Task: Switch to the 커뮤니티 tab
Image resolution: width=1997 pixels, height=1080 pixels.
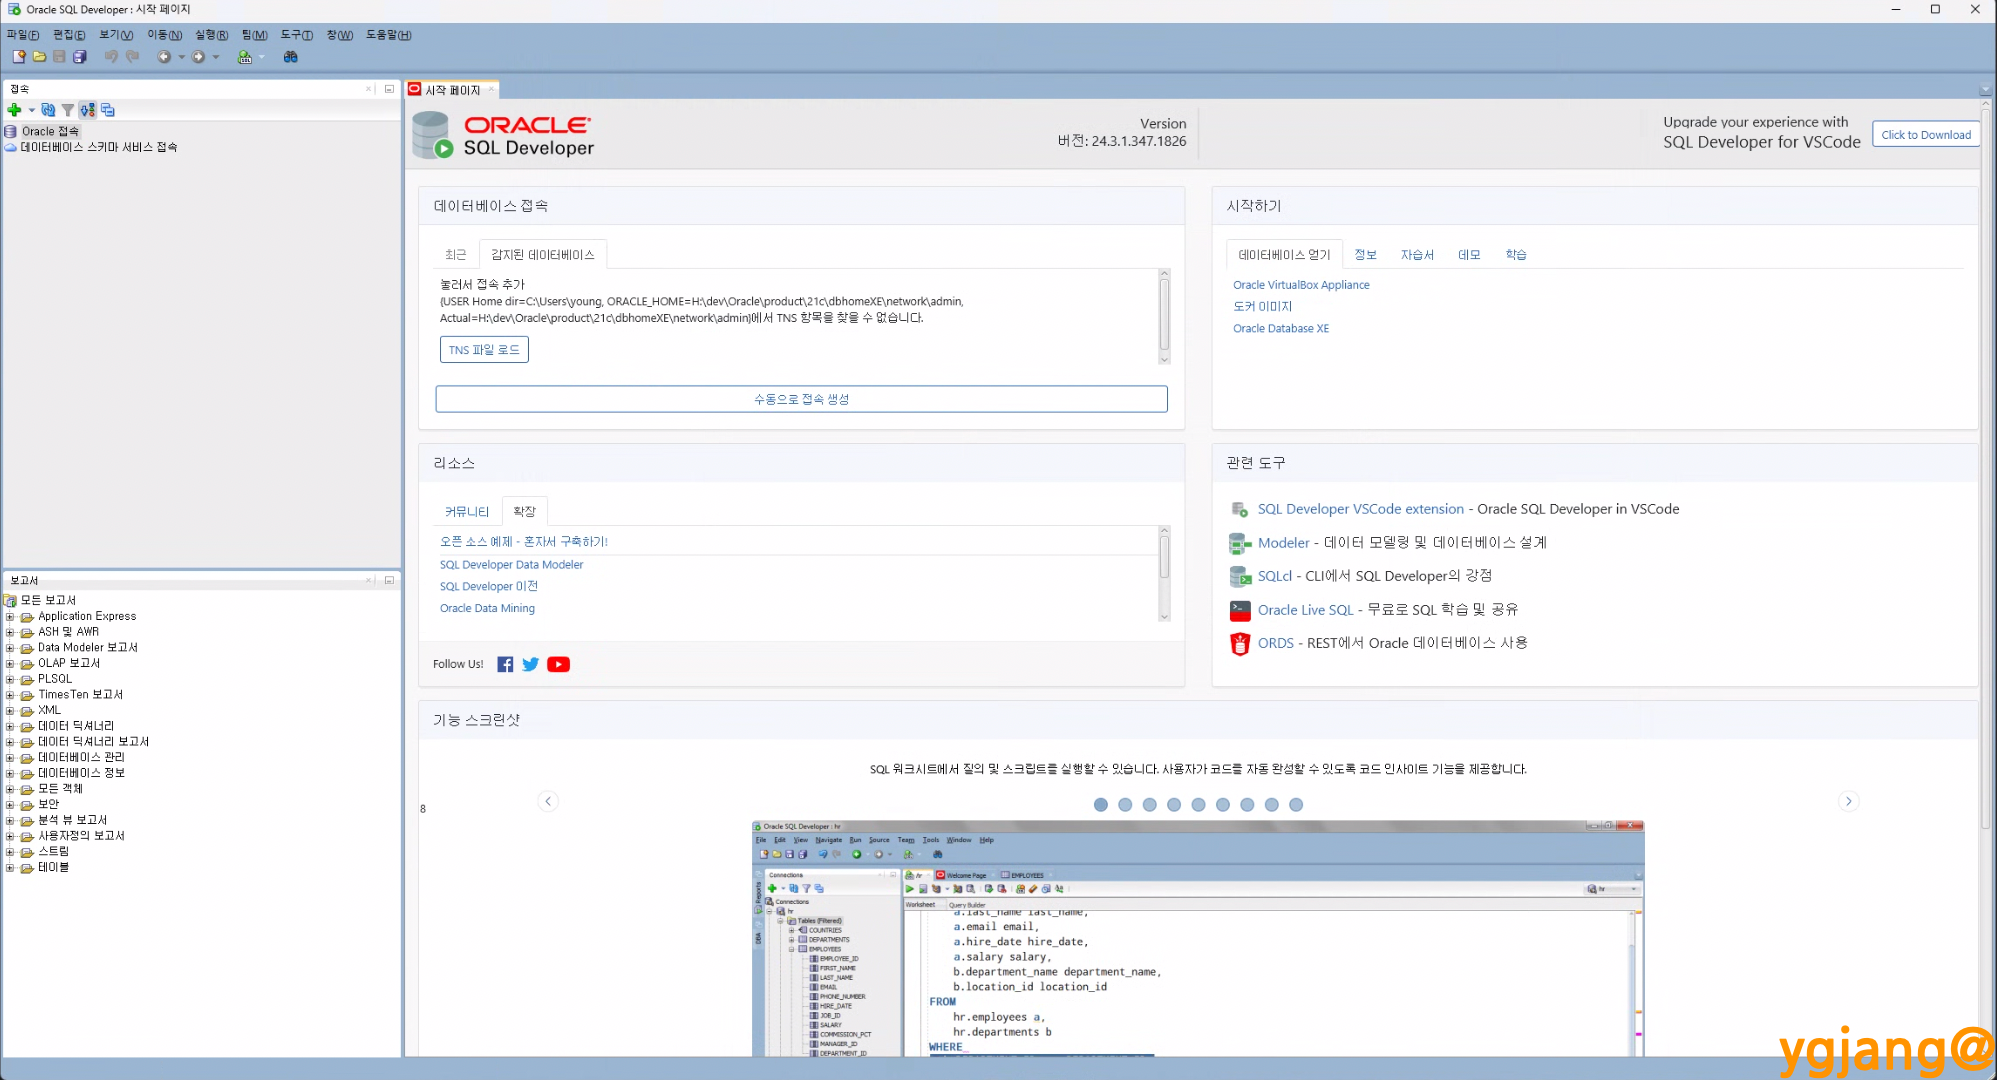Action: click(467, 512)
